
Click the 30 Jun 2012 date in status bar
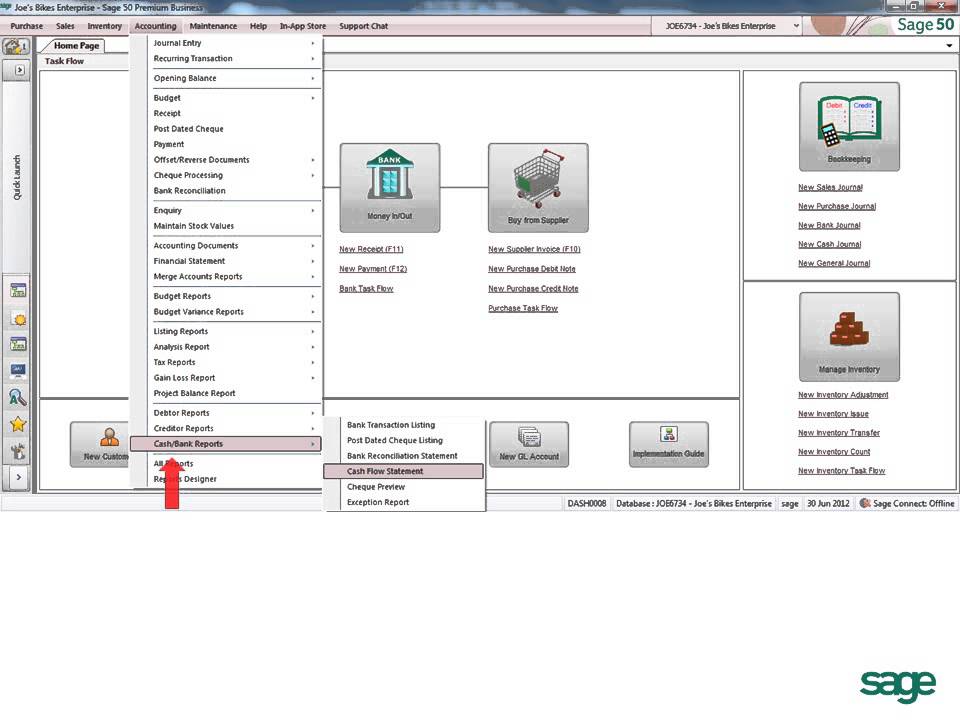828,503
